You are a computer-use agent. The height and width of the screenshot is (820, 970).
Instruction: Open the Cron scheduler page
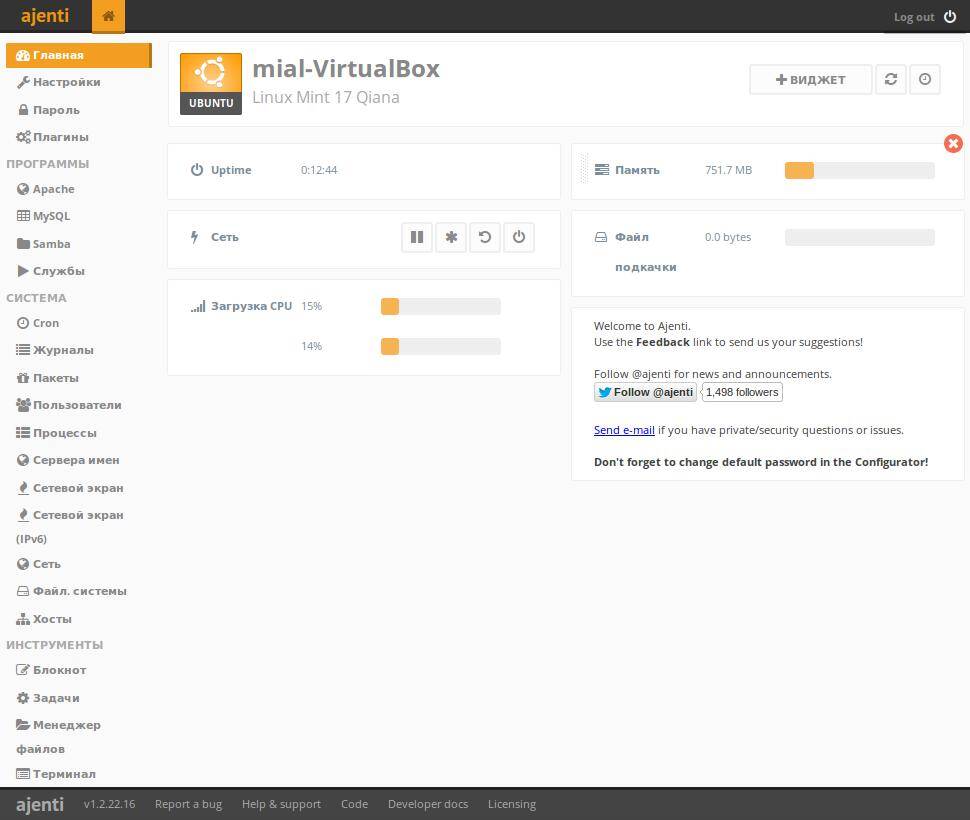(x=38, y=323)
